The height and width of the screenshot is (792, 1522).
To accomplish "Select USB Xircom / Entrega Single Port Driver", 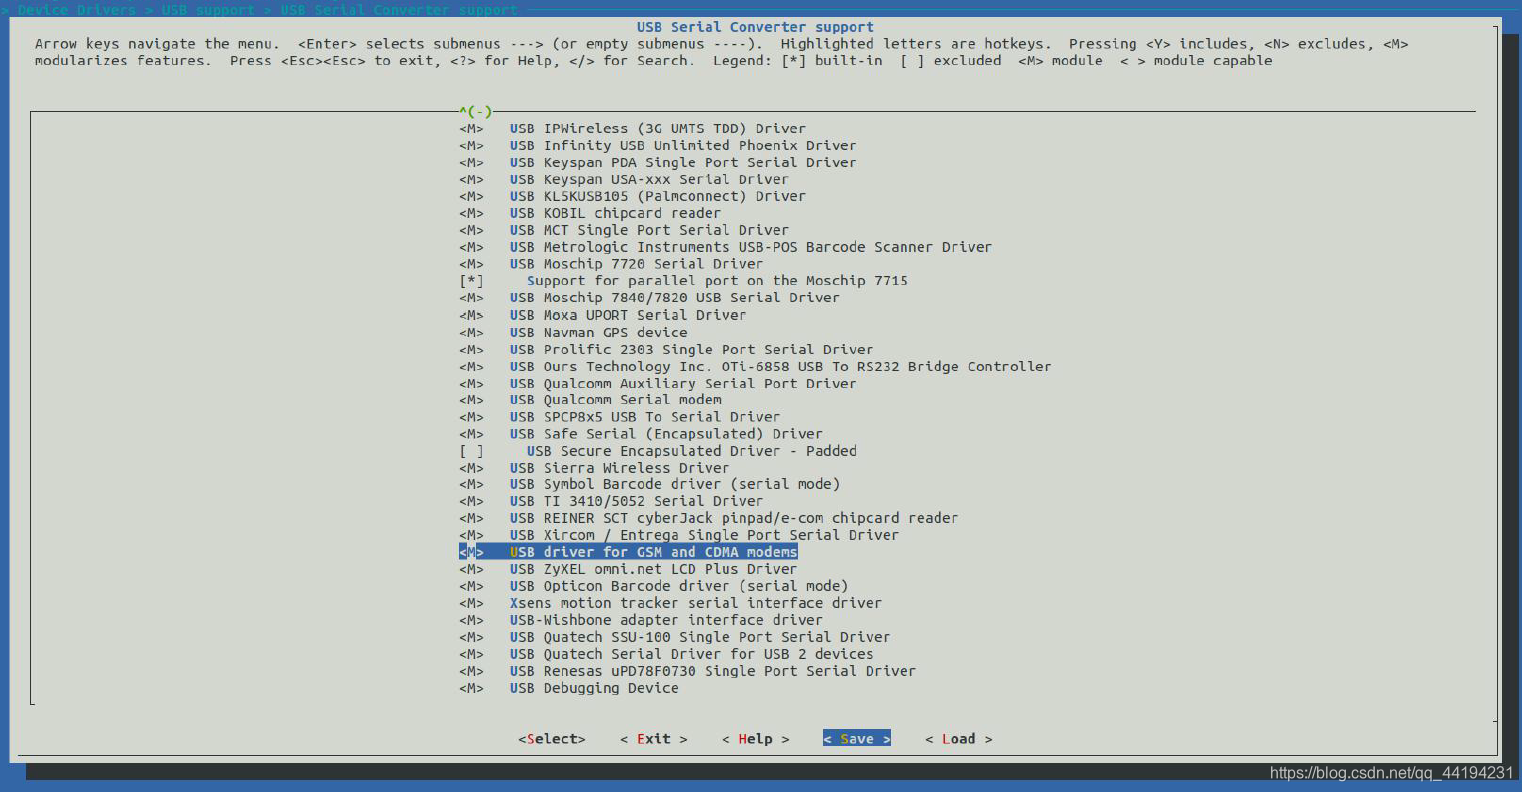I will (704, 535).
